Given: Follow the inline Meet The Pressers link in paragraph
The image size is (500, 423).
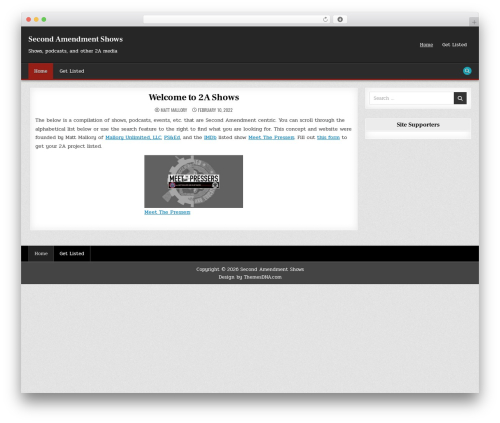Looking at the screenshot, I should pos(271,137).
